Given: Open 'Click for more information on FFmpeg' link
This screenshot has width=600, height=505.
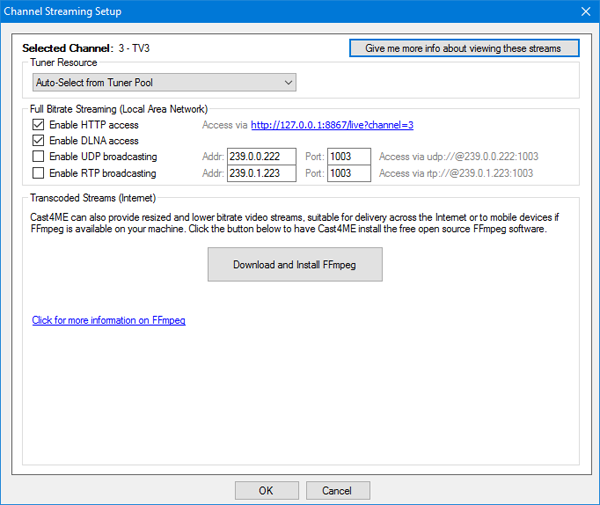Looking at the screenshot, I should click(x=109, y=320).
